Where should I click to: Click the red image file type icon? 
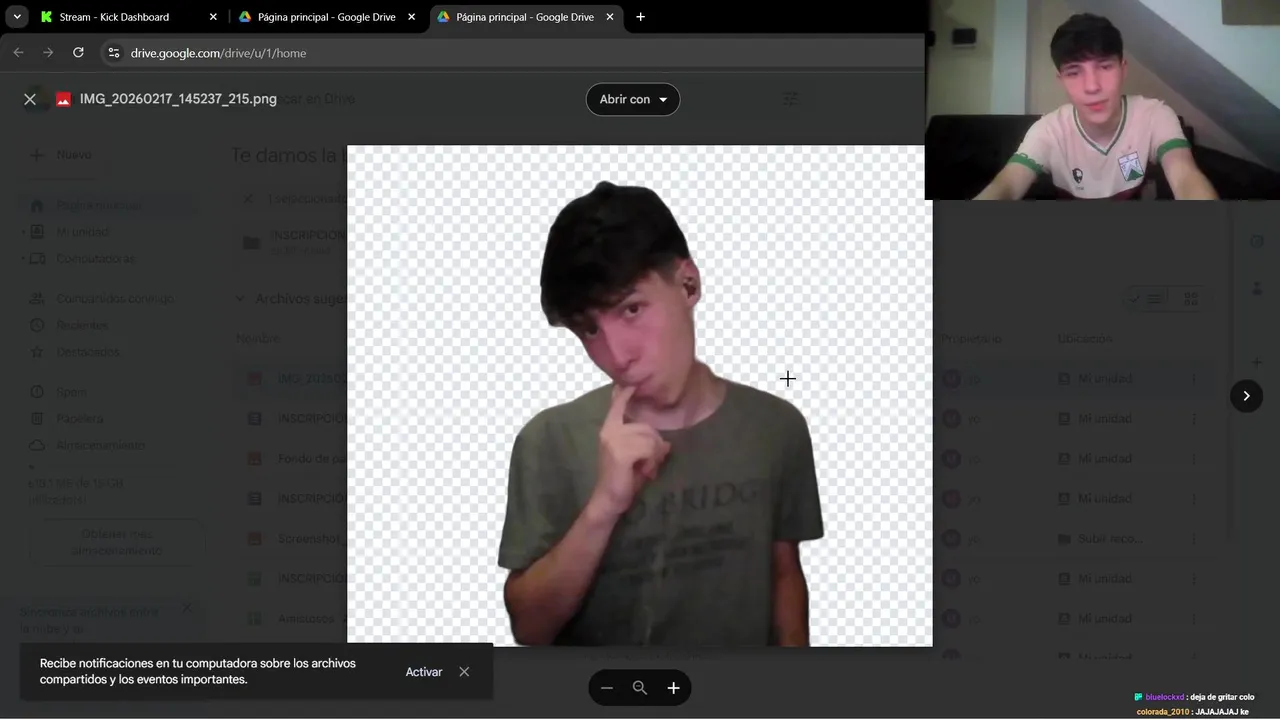click(63, 99)
